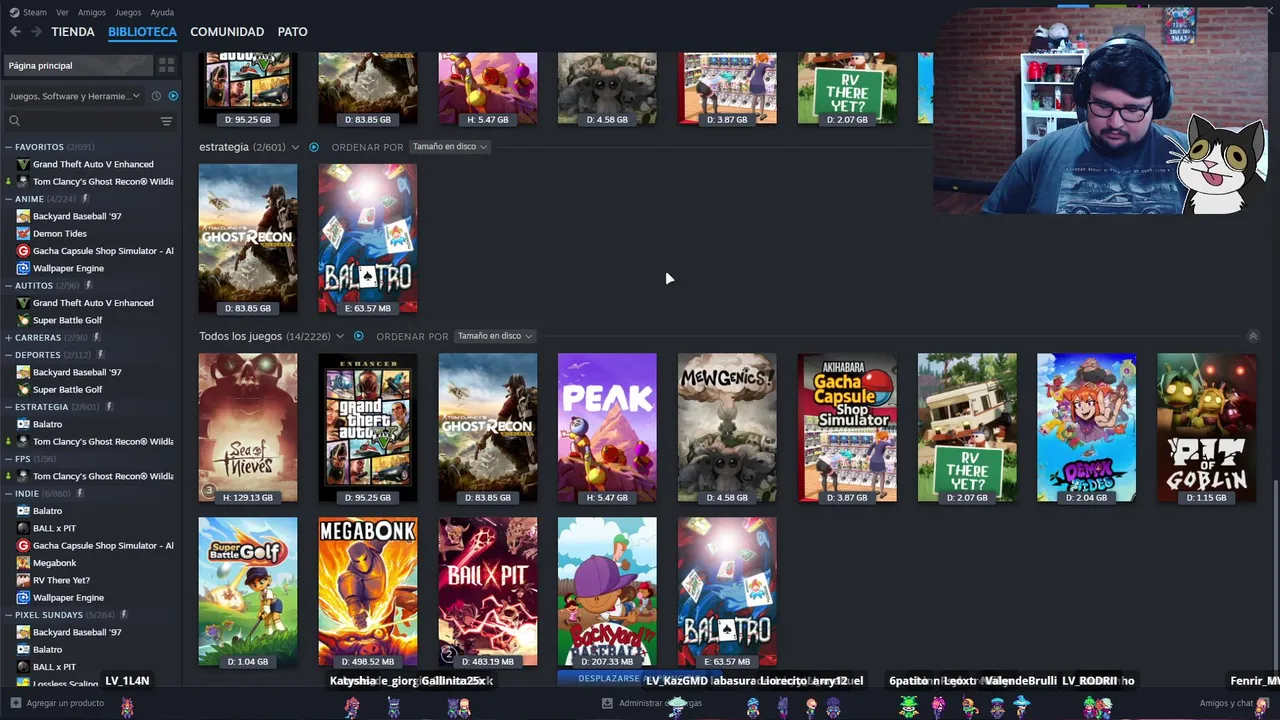The width and height of the screenshot is (1280, 720).
Task: Open Megabonk cover art
Action: pos(368,591)
